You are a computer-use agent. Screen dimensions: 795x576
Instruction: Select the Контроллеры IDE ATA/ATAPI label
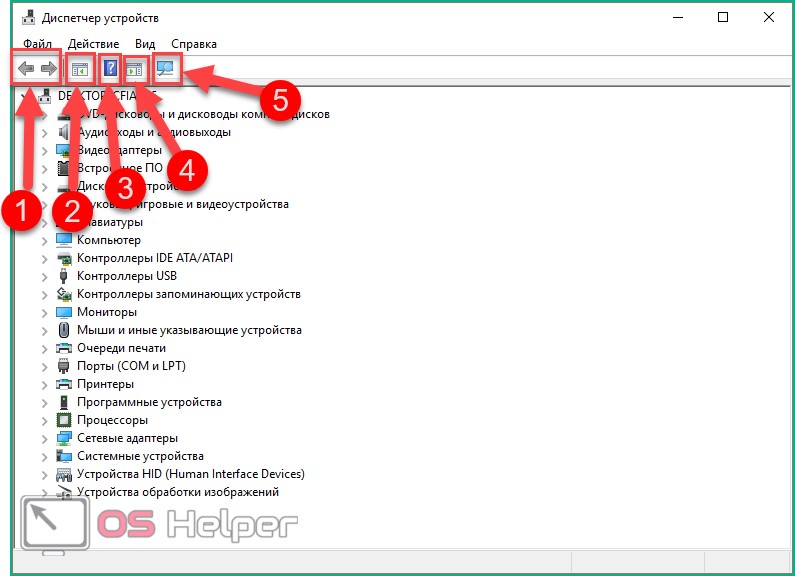click(x=155, y=258)
